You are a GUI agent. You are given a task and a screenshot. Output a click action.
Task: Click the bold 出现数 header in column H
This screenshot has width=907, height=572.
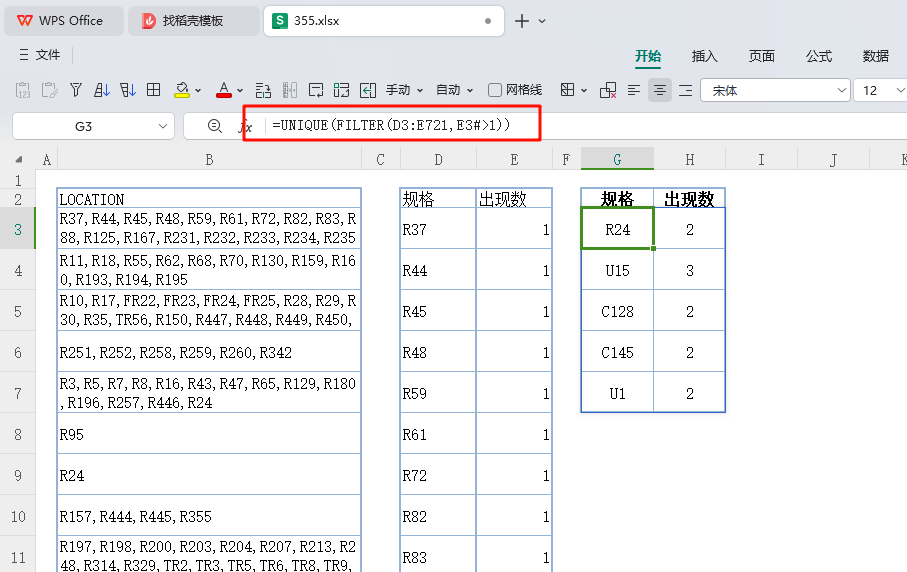click(690, 199)
